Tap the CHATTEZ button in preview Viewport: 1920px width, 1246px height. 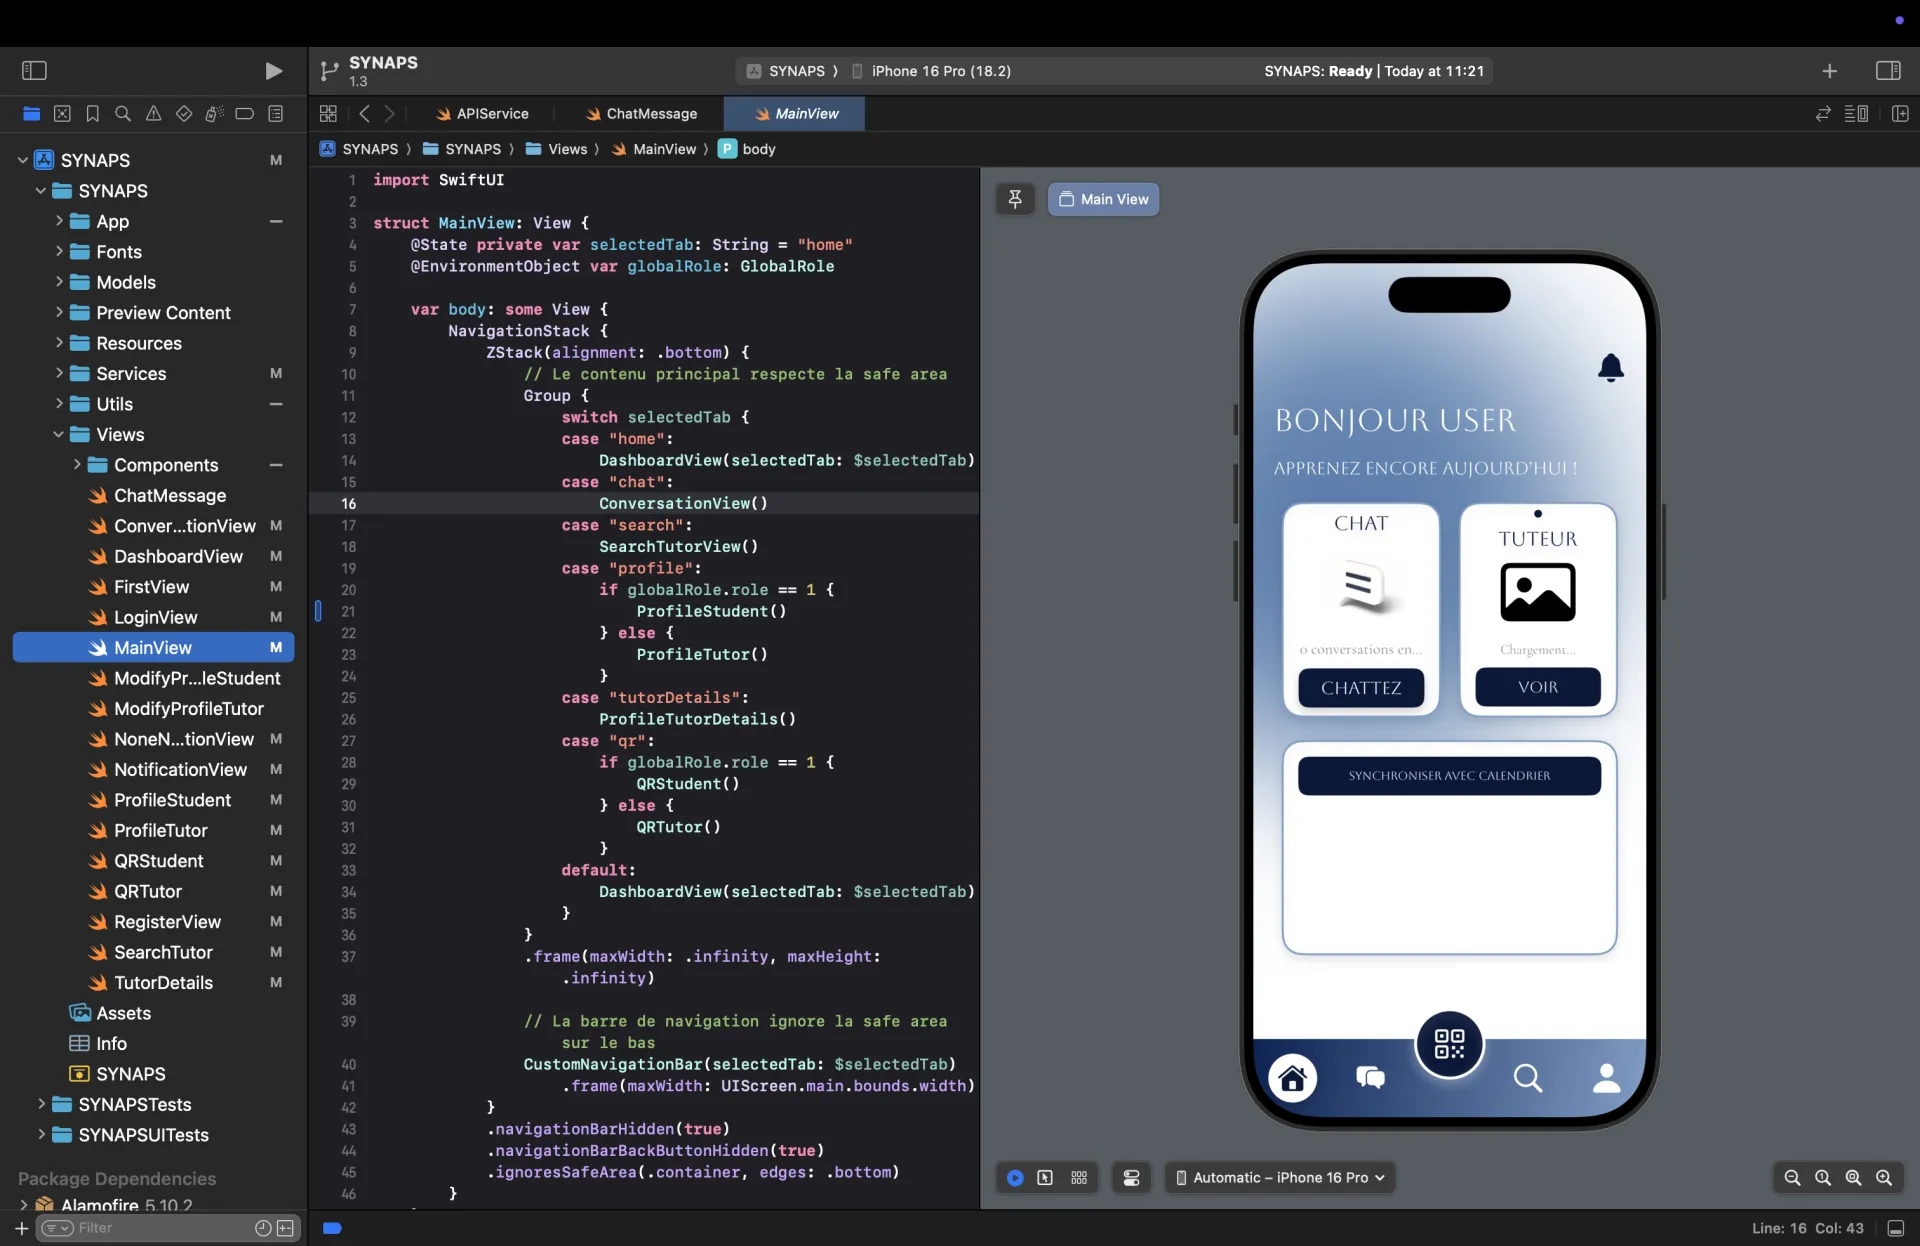pyautogui.click(x=1360, y=687)
